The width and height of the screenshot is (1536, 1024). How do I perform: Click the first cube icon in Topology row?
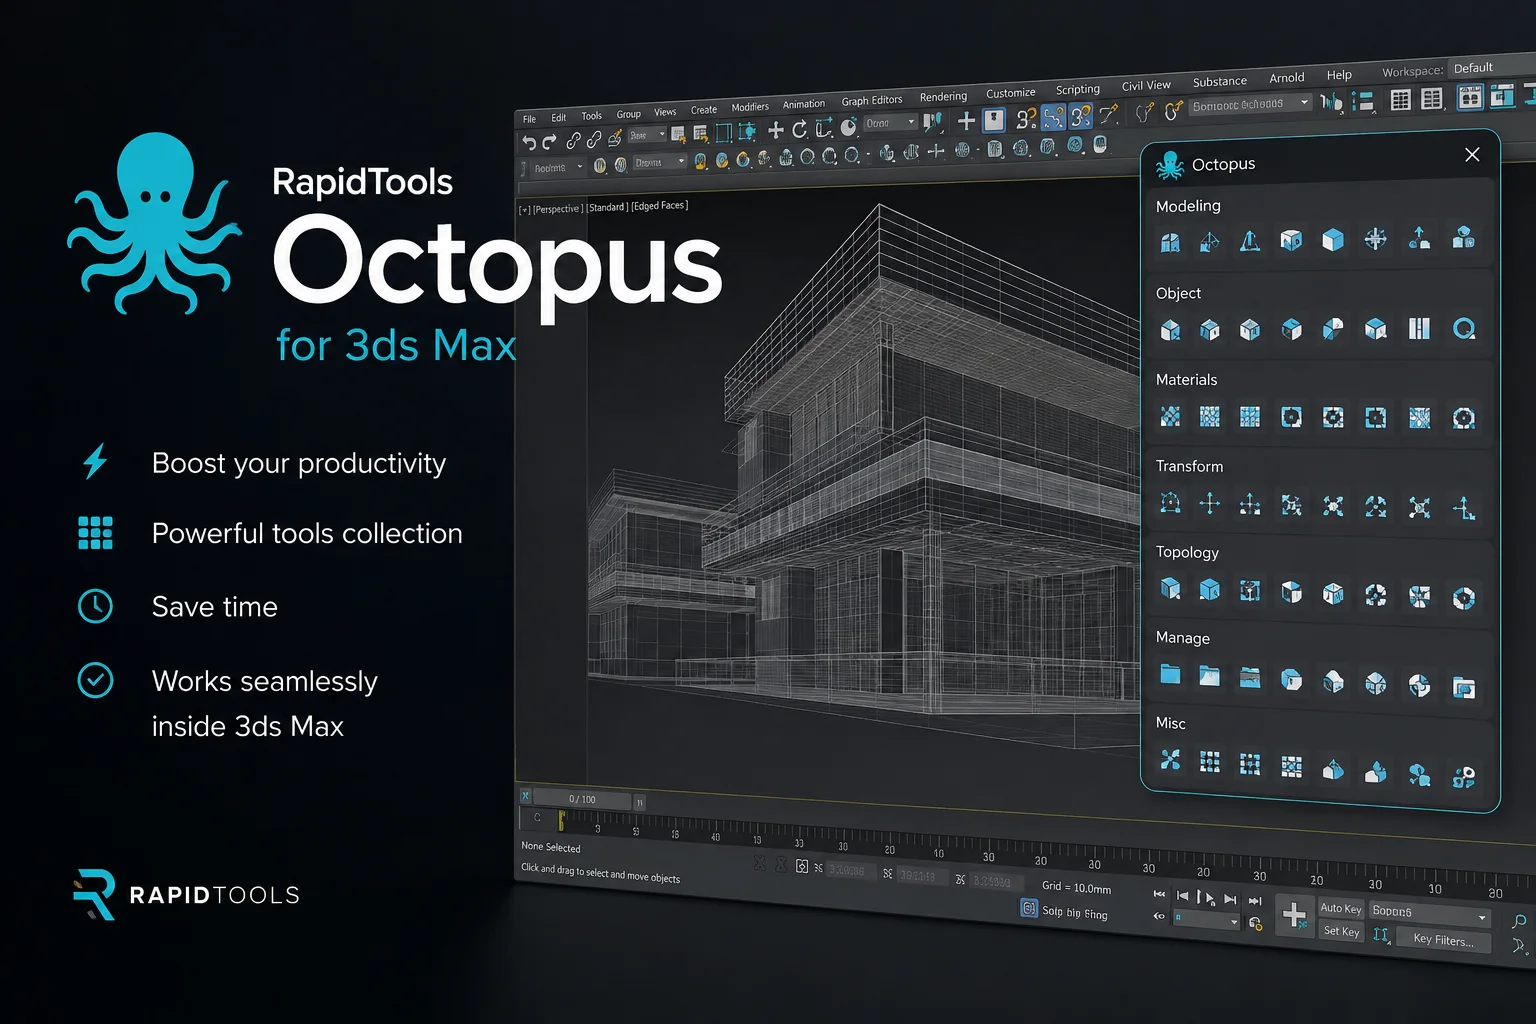click(1170, 589)
